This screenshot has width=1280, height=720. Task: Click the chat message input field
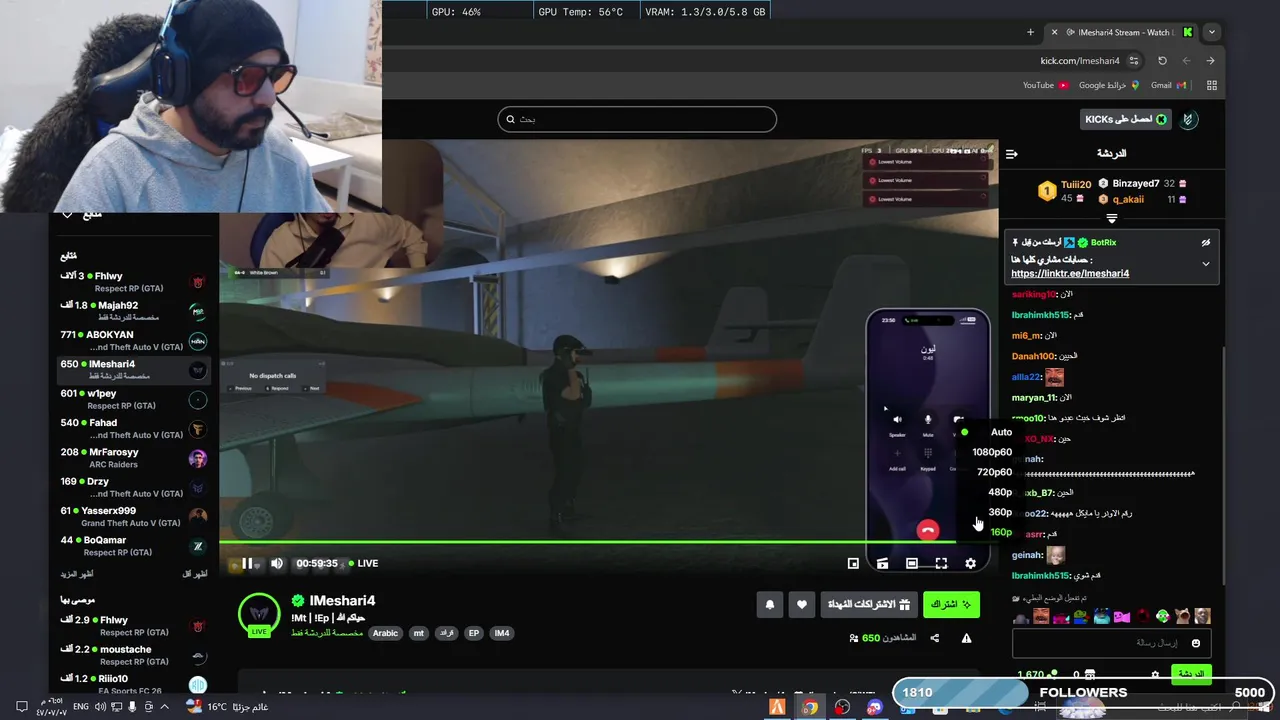pyautogui.click(x=1111, y=643)
